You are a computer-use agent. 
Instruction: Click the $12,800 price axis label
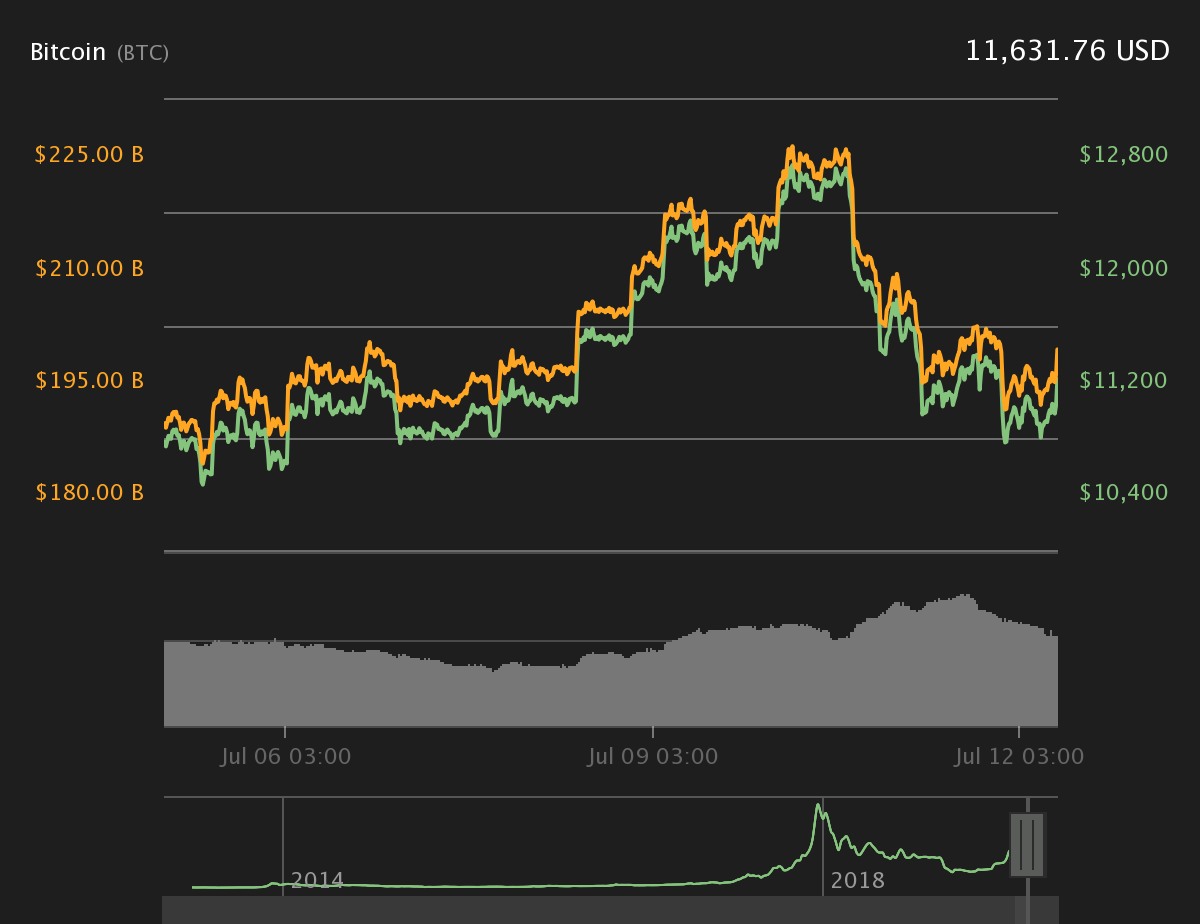pos(1124,155)
